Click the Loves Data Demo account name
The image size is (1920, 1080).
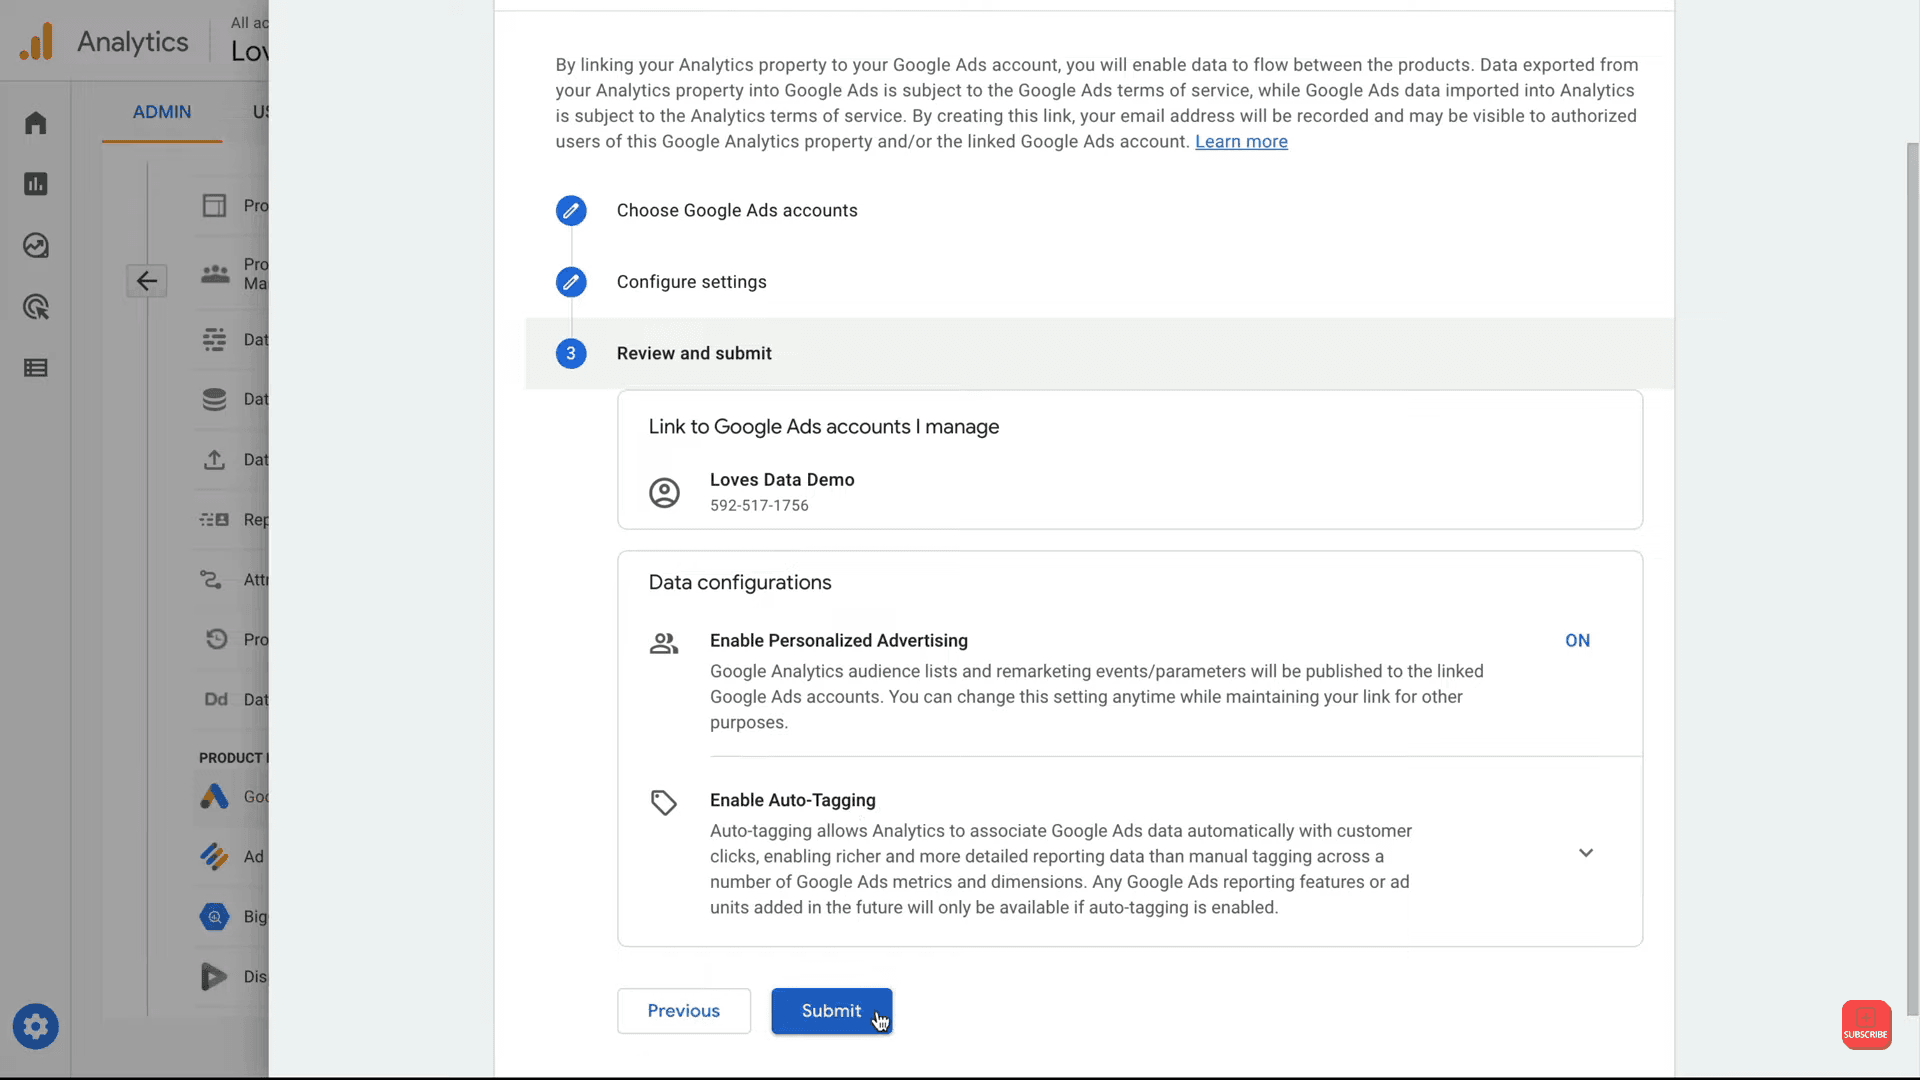(782, 480)
